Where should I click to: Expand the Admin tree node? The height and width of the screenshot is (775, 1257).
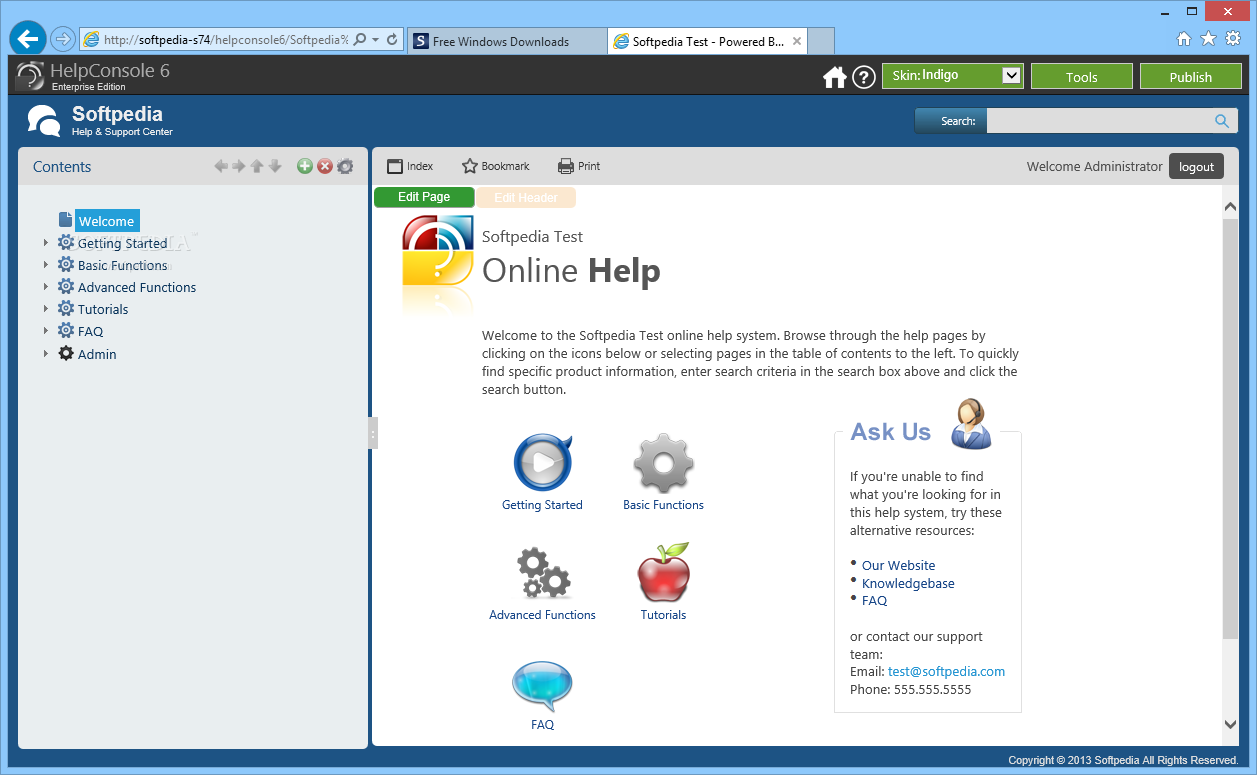tap(45, 354)
